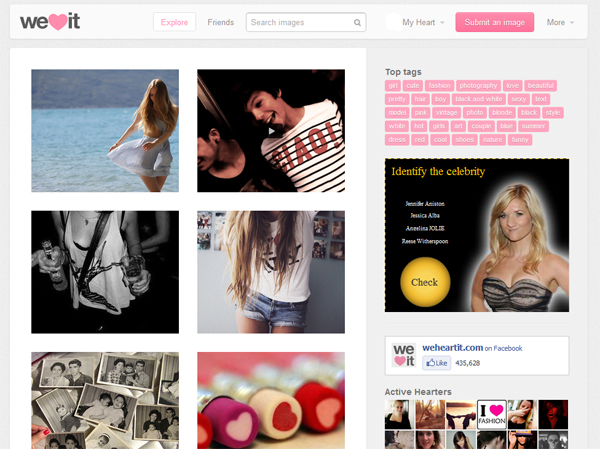Select the 'dress' tag

(x=397, y=140)
